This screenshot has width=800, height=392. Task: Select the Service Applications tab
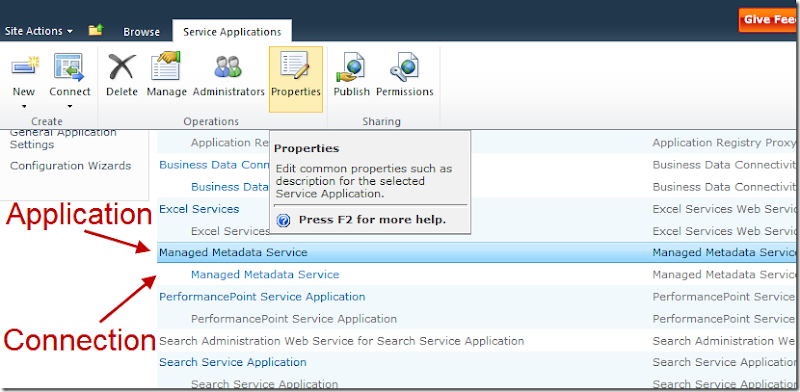click(232, 32)
